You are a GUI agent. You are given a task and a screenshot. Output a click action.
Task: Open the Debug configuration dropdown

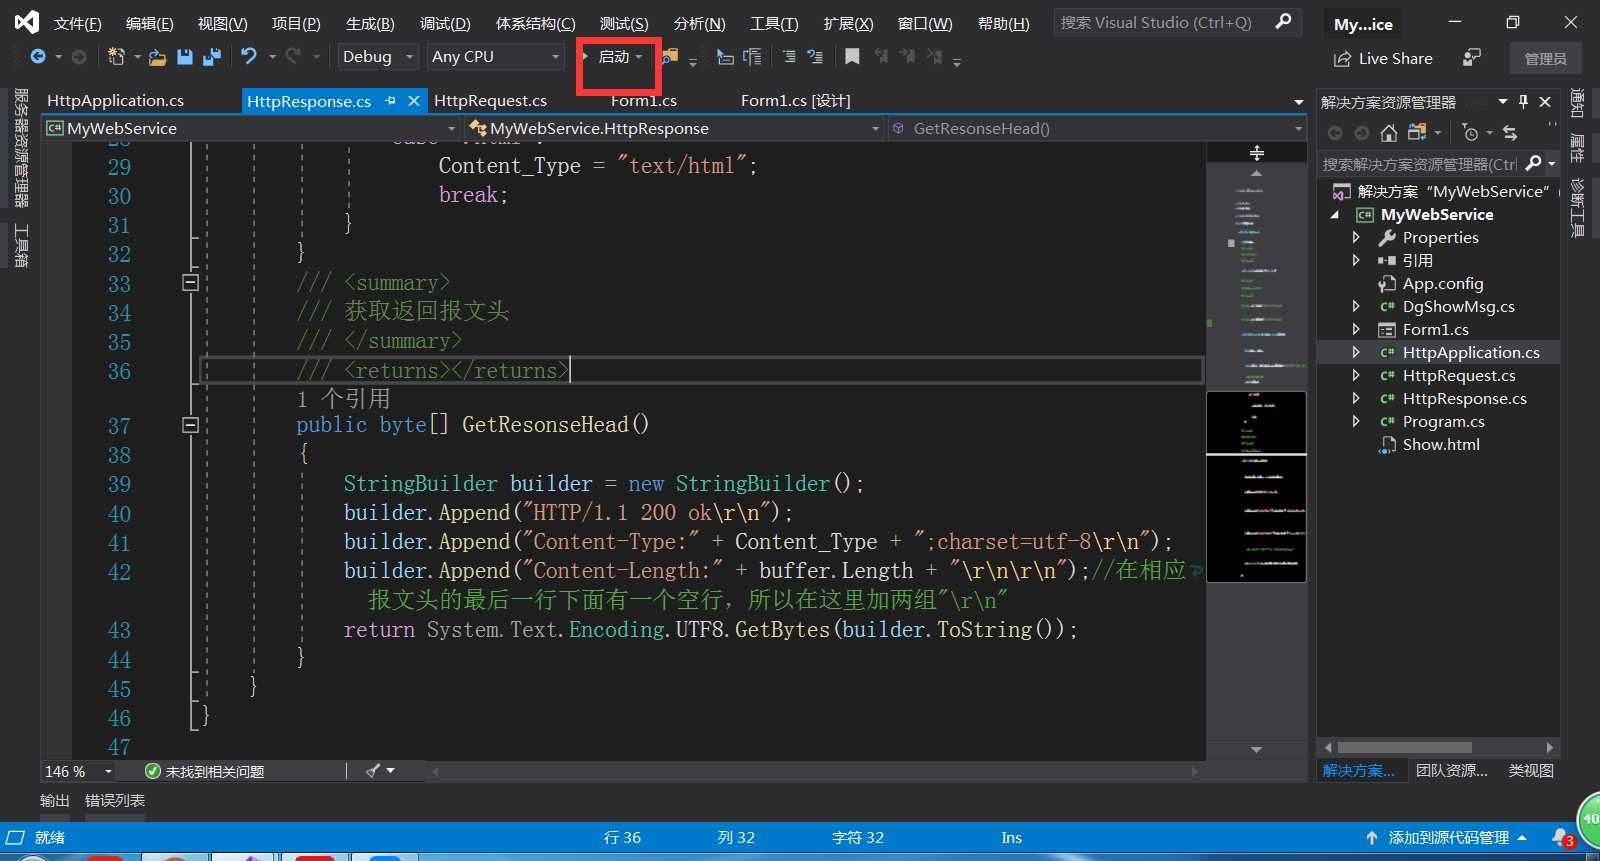tap(378, 57)
